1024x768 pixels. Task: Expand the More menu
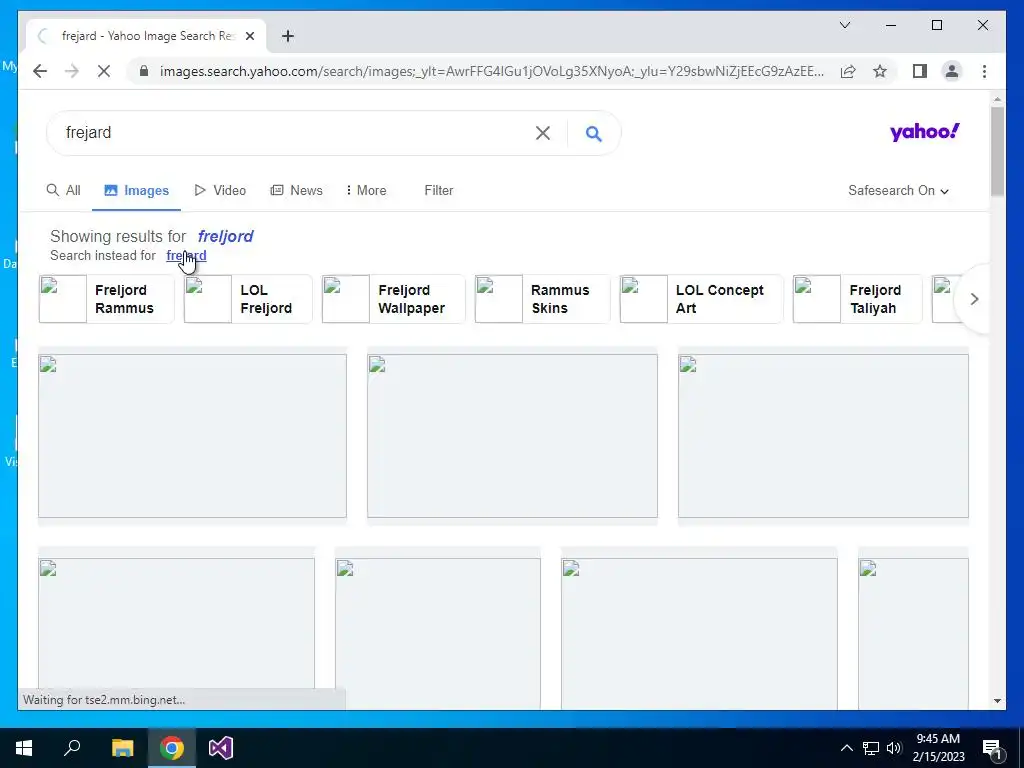[366, 190]
